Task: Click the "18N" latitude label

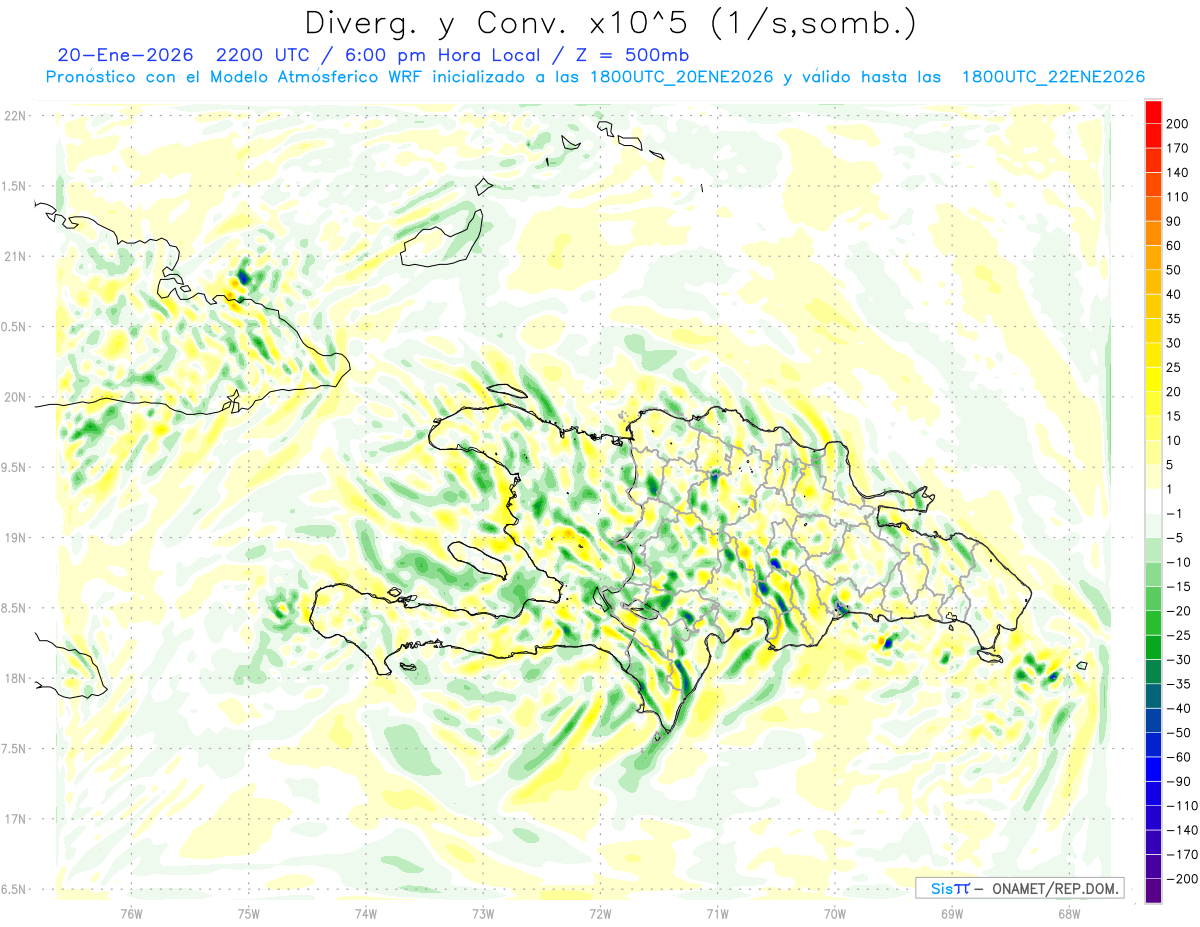Action: (x=14, y=679)
